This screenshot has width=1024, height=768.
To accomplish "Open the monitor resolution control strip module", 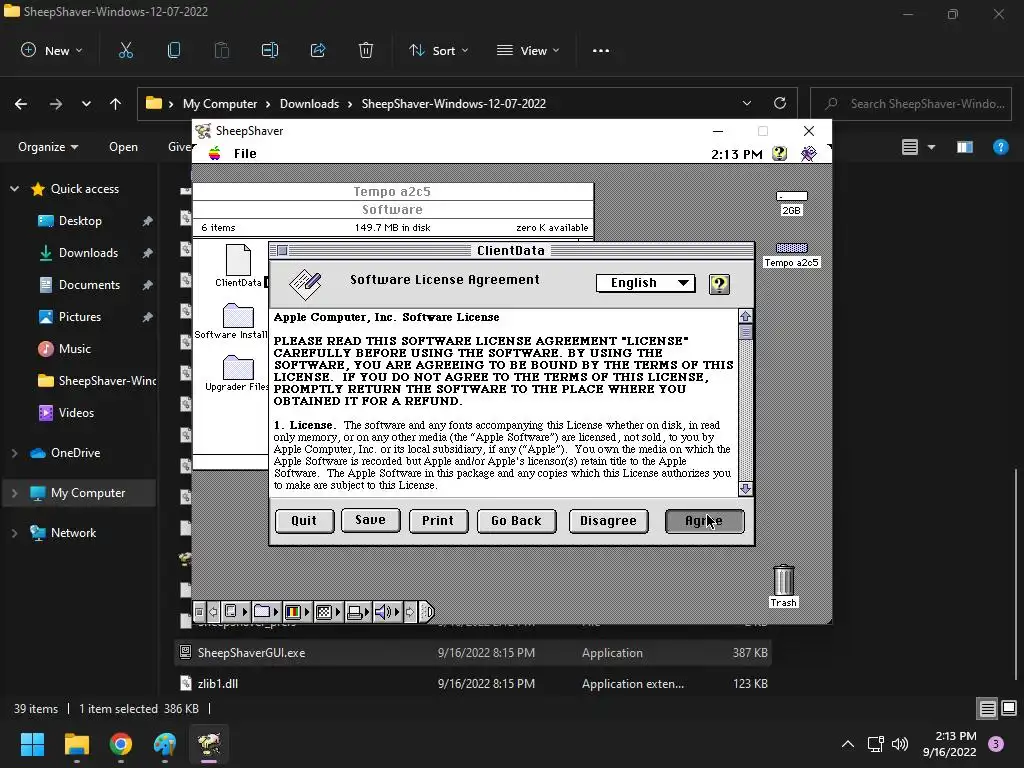I will point(328,612).
